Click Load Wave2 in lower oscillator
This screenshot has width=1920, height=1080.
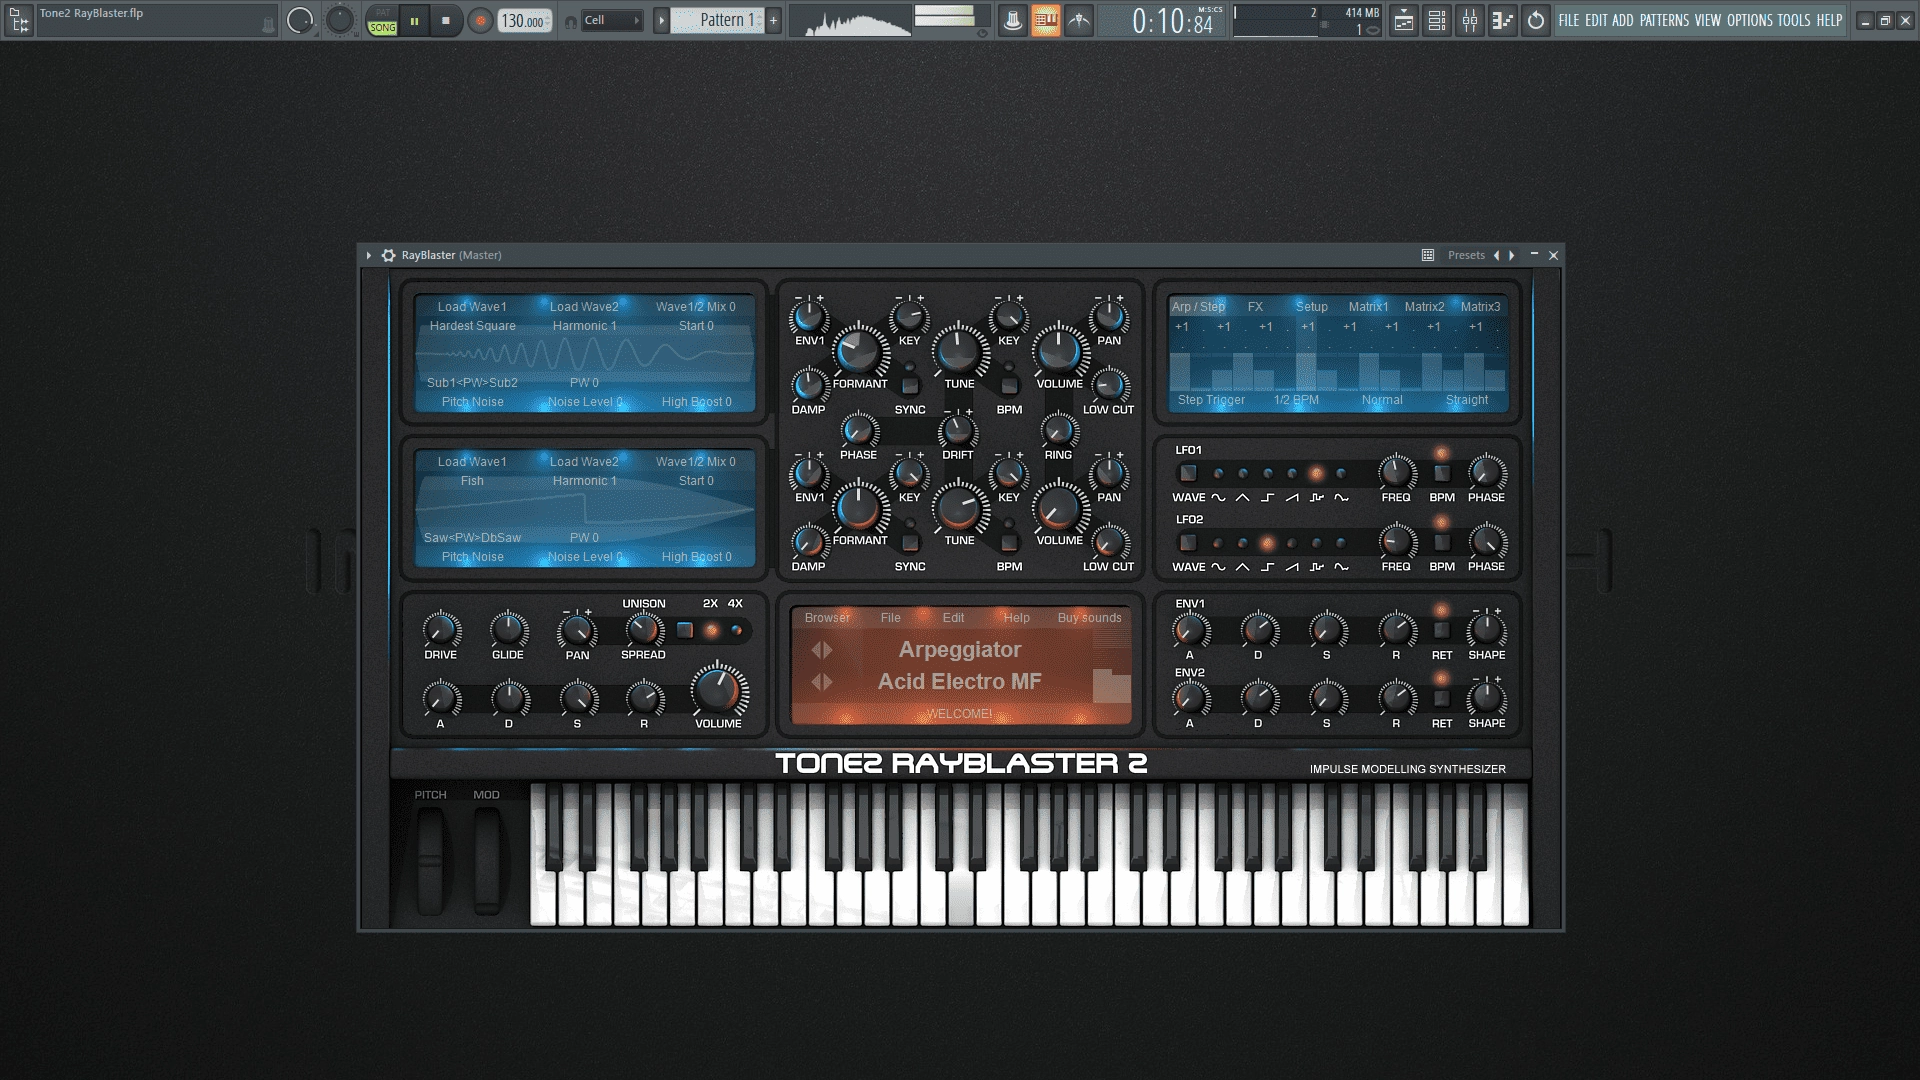coord(584,462)
